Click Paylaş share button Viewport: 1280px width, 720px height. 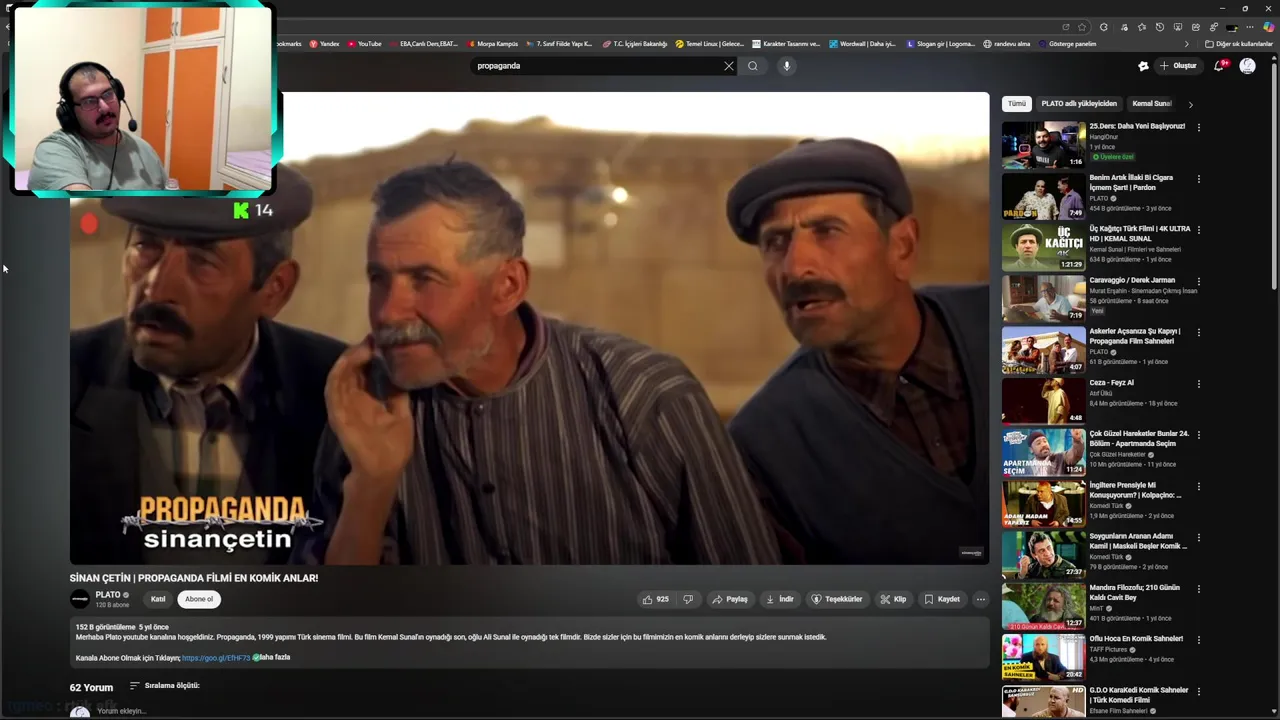[x=730, y=599]
